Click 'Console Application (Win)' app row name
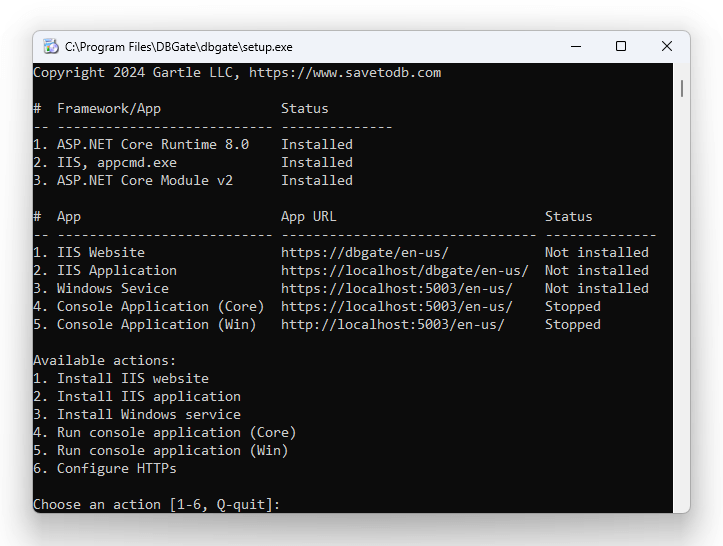 [x=156, y=325]
